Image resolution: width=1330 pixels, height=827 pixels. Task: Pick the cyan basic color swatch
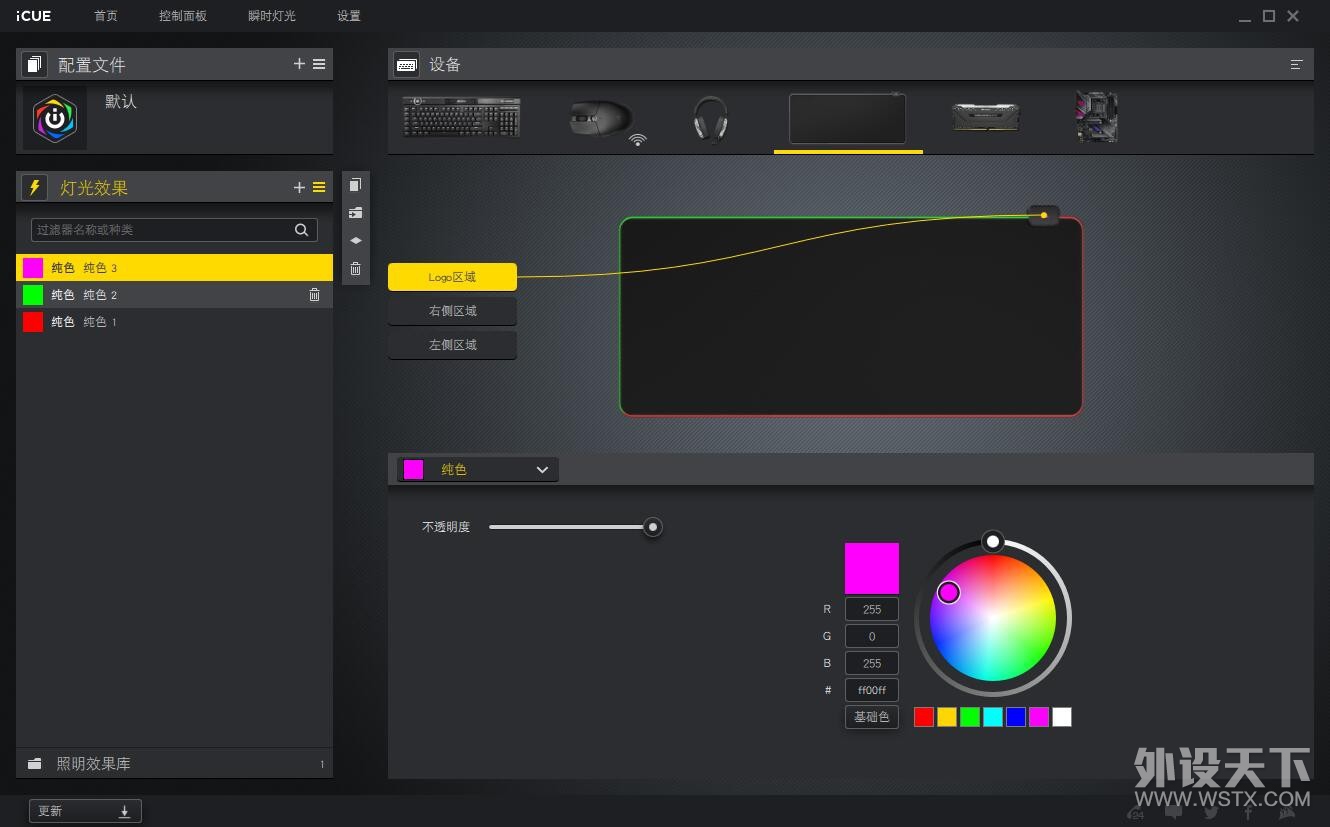[x=993, y=717]
